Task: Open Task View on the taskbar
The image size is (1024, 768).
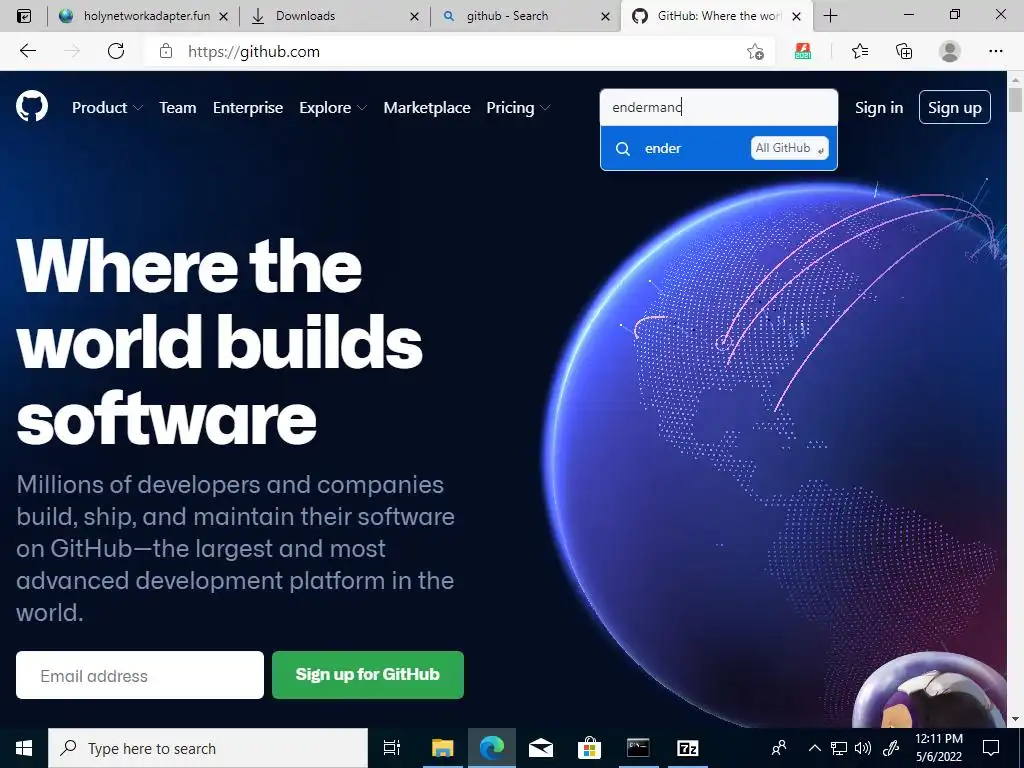Action: [x=391, y=748]
